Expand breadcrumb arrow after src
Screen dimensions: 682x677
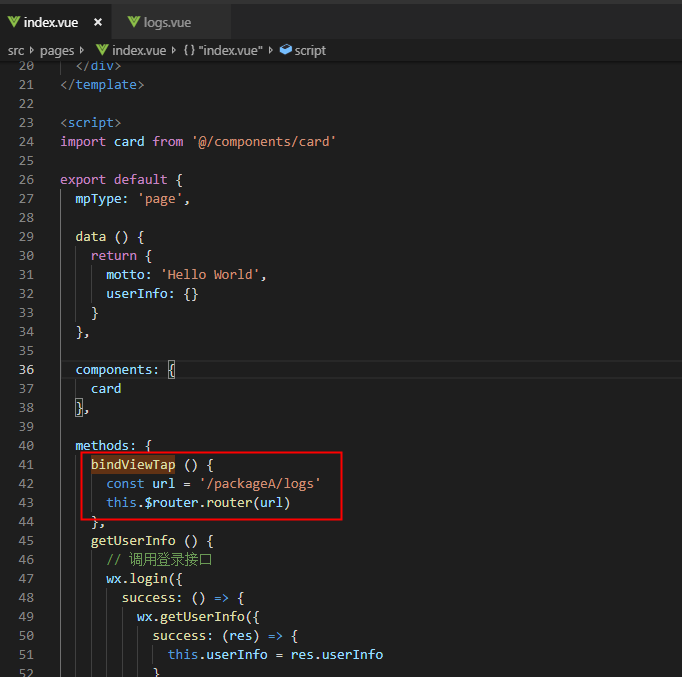[x=32, y=50]
